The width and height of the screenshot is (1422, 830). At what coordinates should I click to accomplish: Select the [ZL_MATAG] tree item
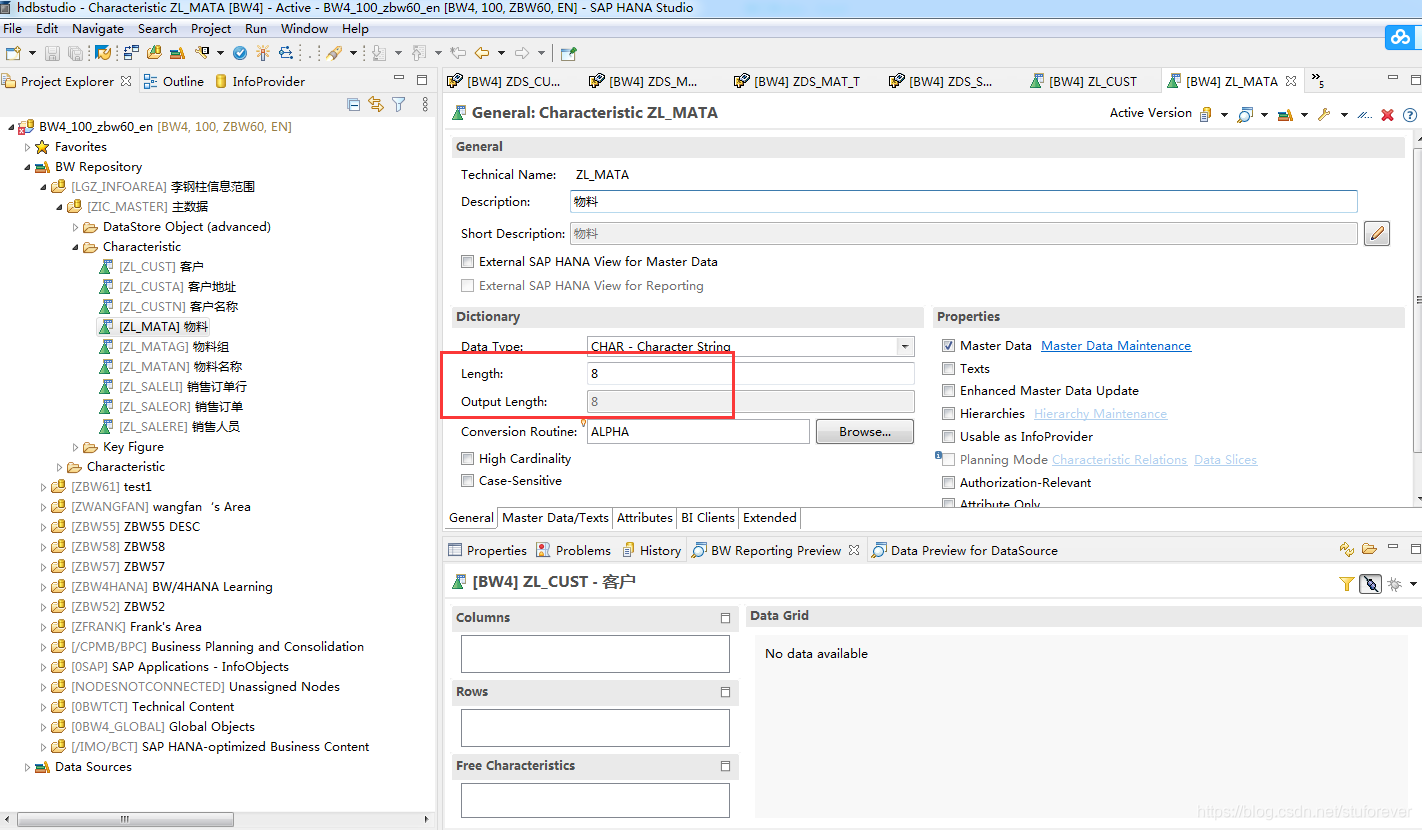pyautogui.click(x=164, y=347)
